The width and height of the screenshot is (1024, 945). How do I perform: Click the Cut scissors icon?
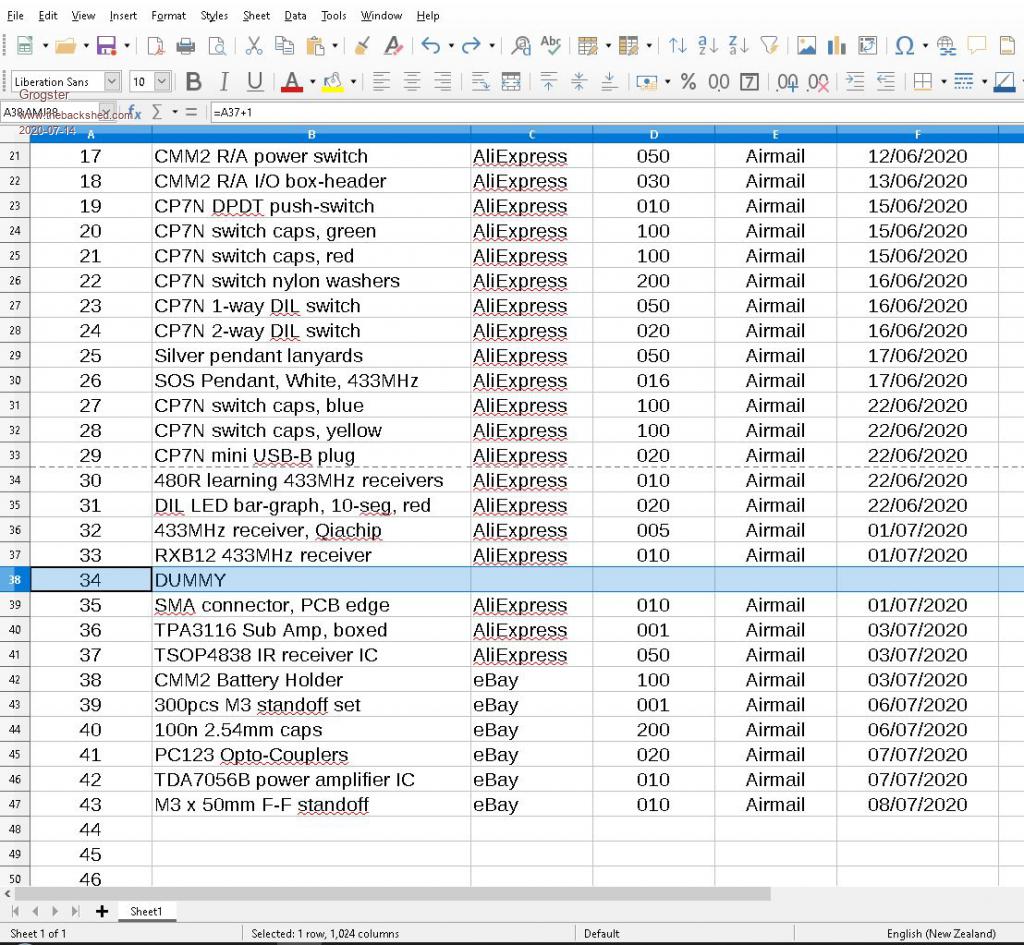click(x=253, y=46)
